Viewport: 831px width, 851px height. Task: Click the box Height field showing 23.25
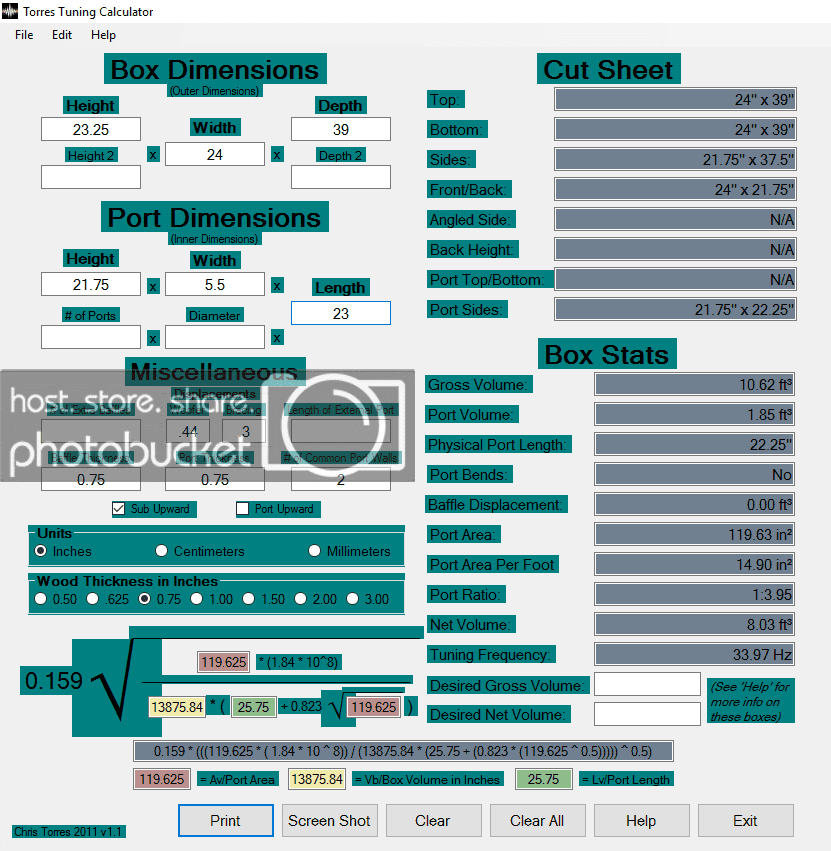pos(91,129)
